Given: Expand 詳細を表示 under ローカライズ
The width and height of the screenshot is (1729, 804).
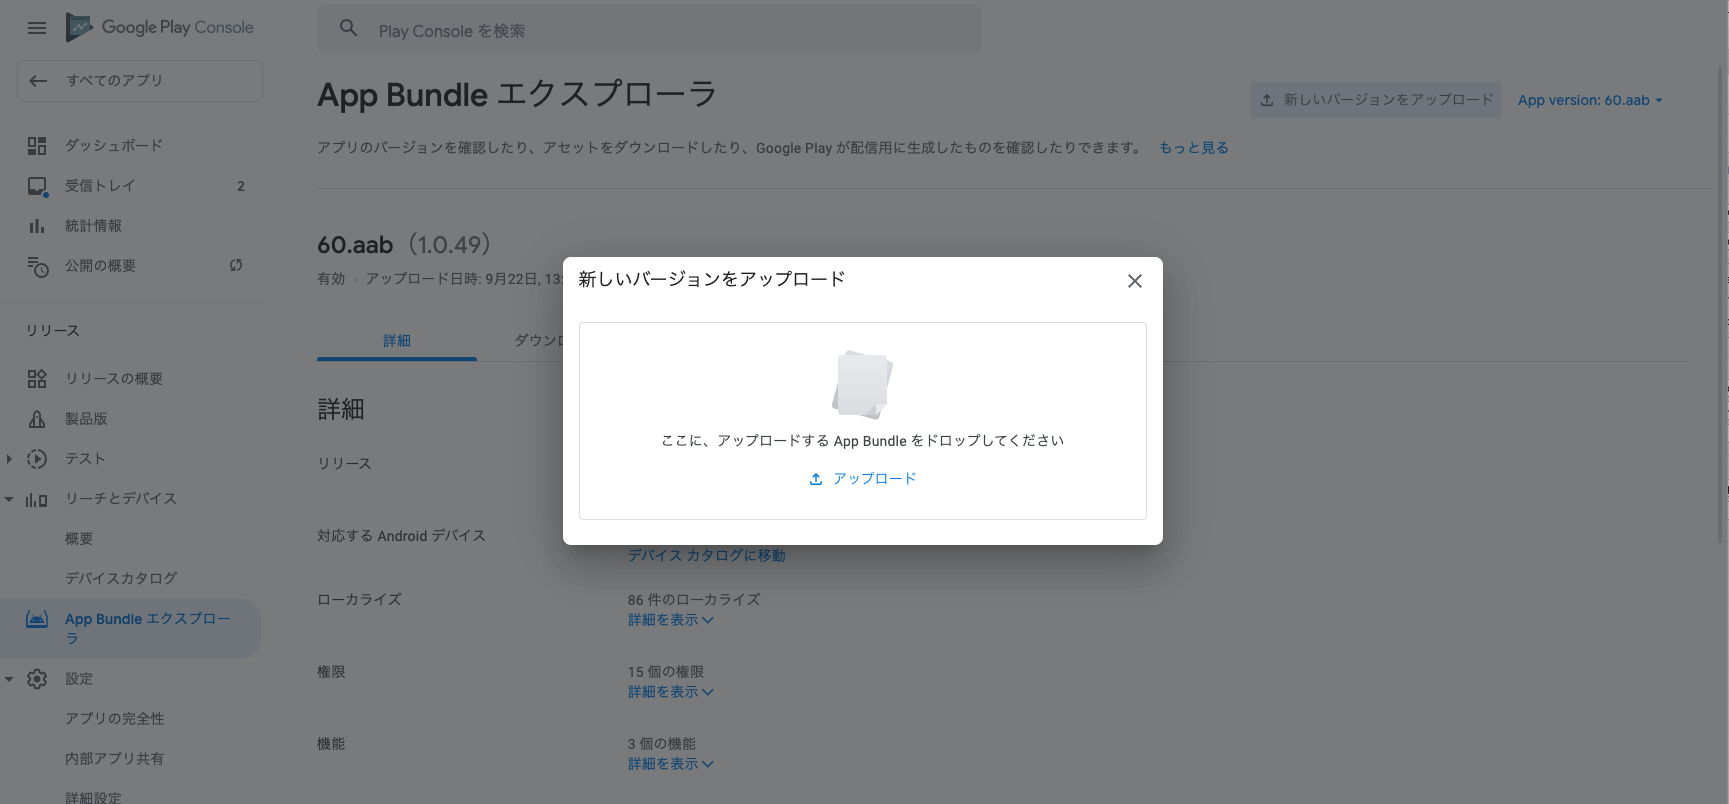Looking at the screenshot, I should [x=671, y=620].
